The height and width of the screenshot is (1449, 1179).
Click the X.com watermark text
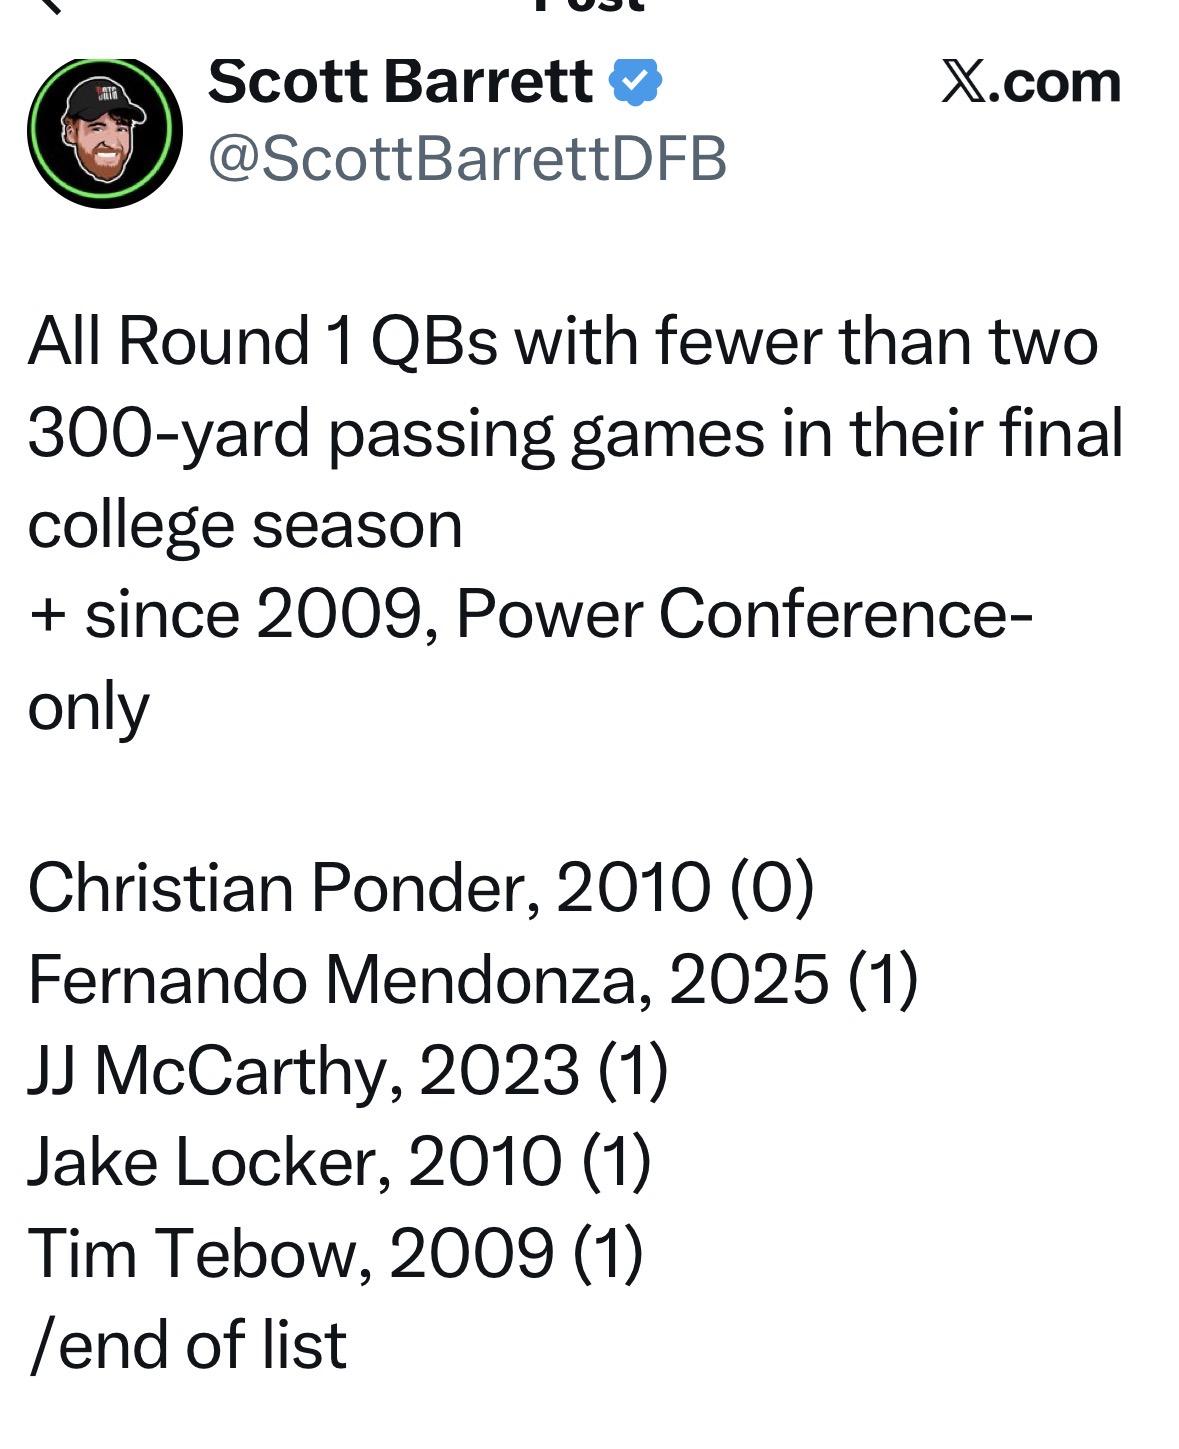click(x=1030, y=82)
